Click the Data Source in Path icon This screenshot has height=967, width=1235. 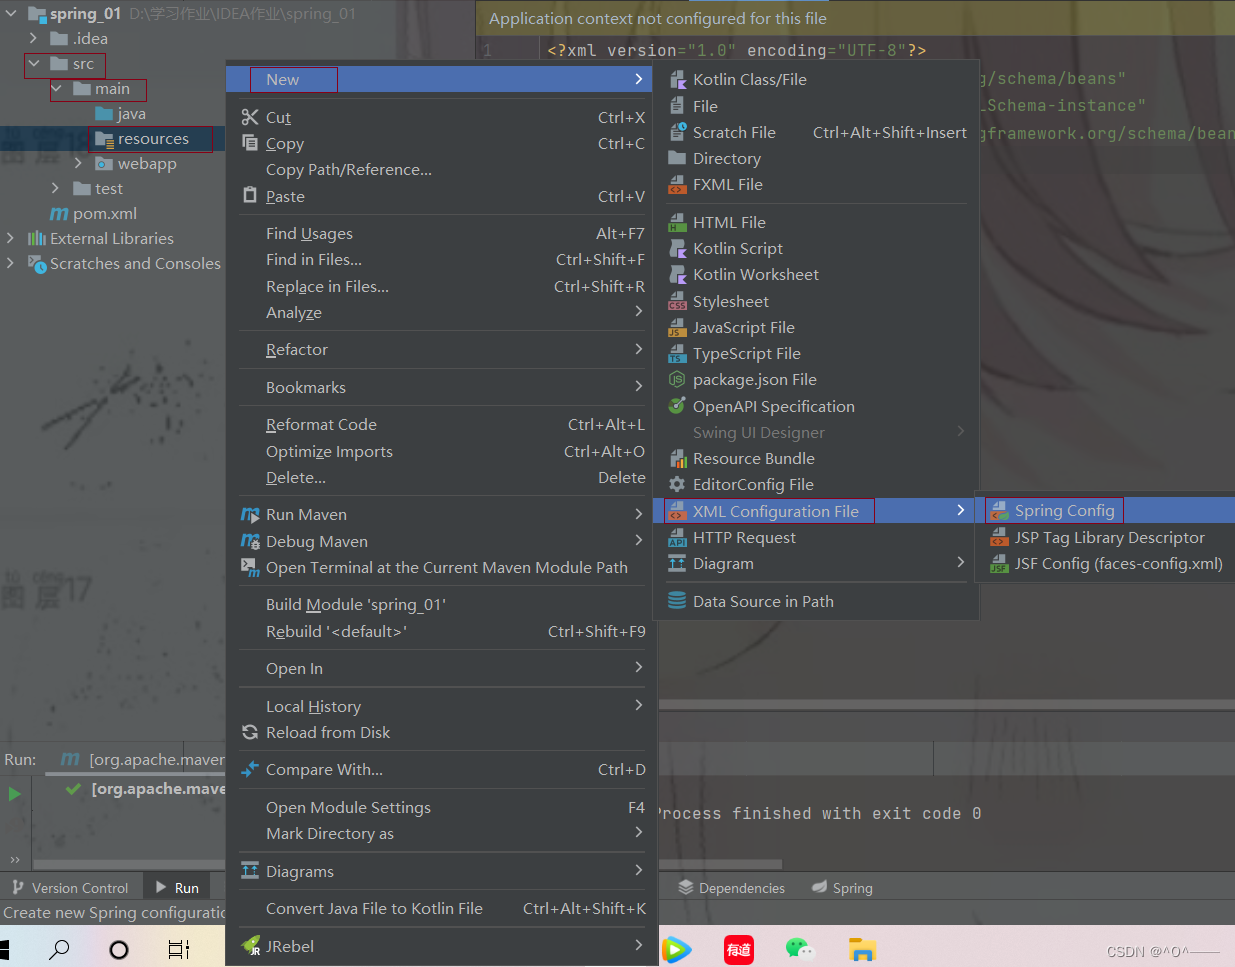[x=677, y=601]
